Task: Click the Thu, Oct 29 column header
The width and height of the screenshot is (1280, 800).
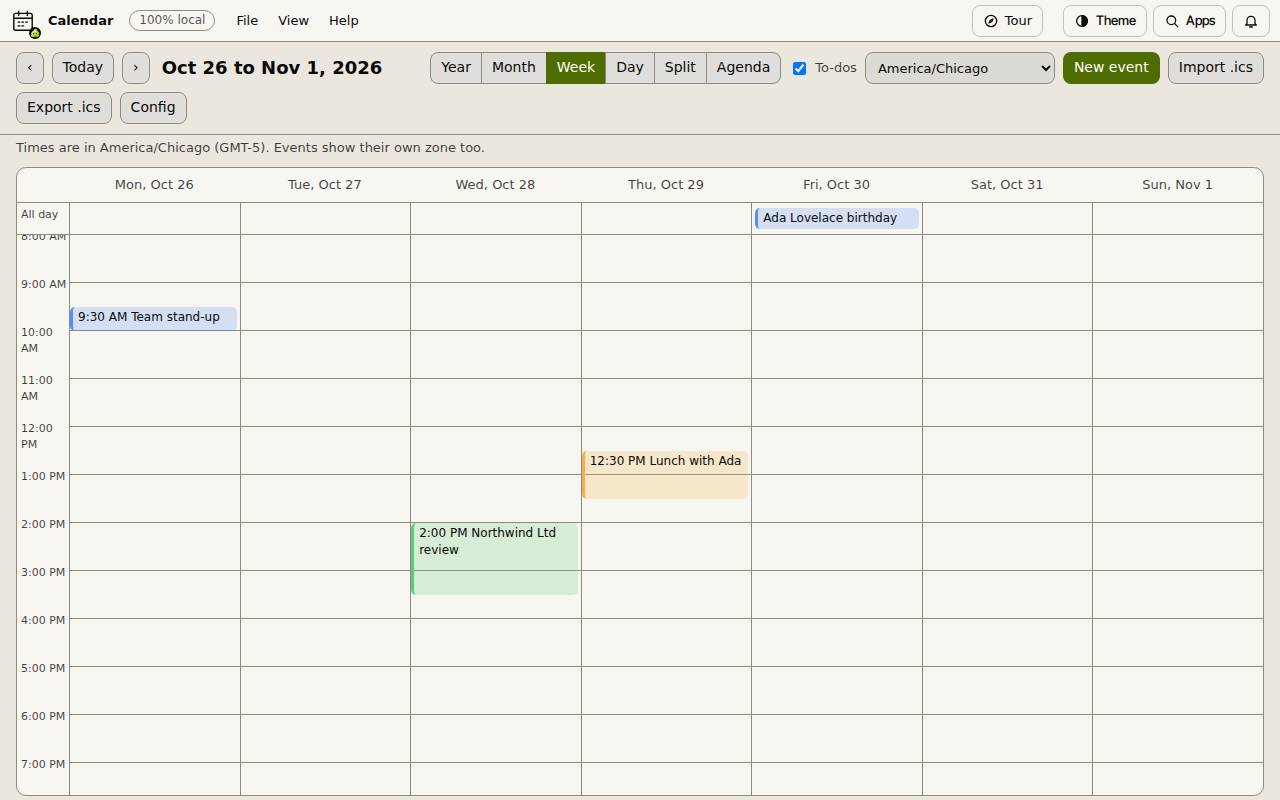Action: 666,185
